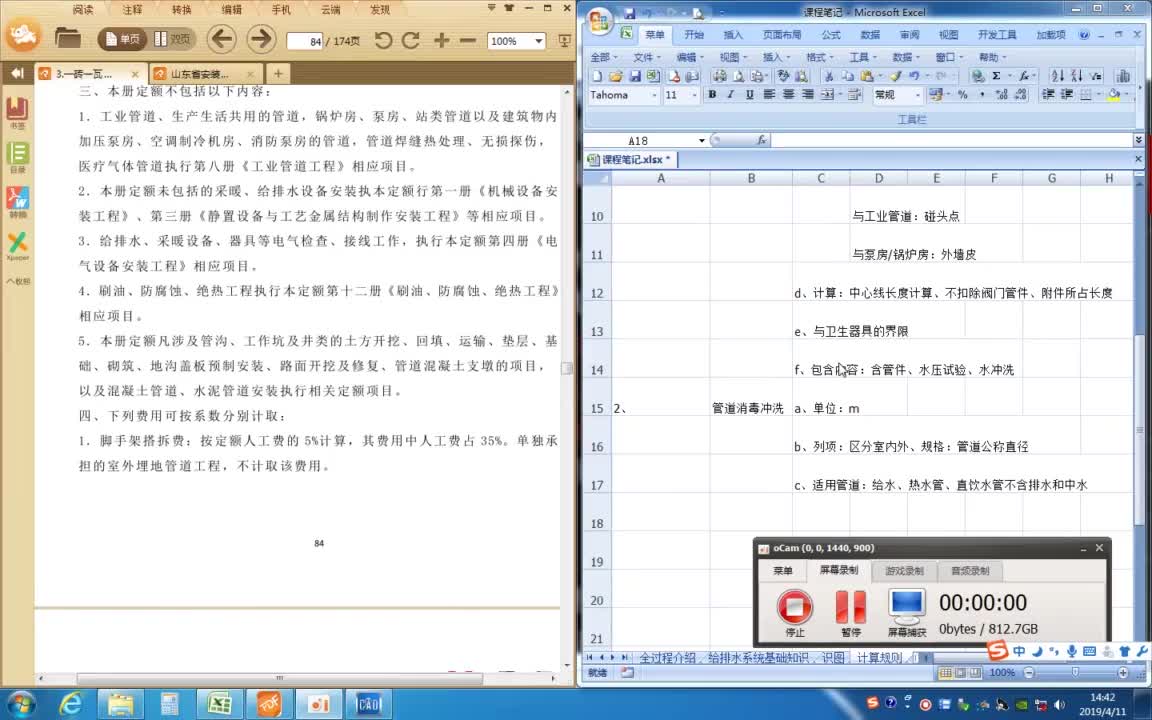Select Excel Normal view button
Viewport: 1152px width, 720px height.
click(946, 673)
